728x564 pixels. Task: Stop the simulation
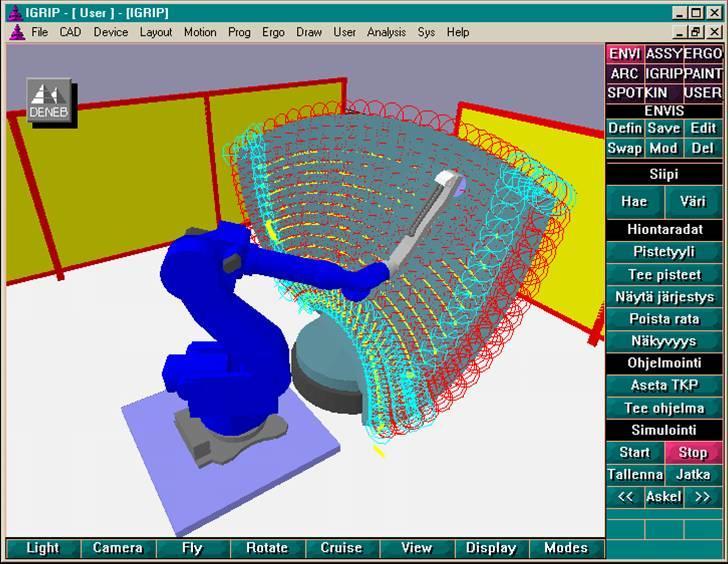(x=693, y=453)
